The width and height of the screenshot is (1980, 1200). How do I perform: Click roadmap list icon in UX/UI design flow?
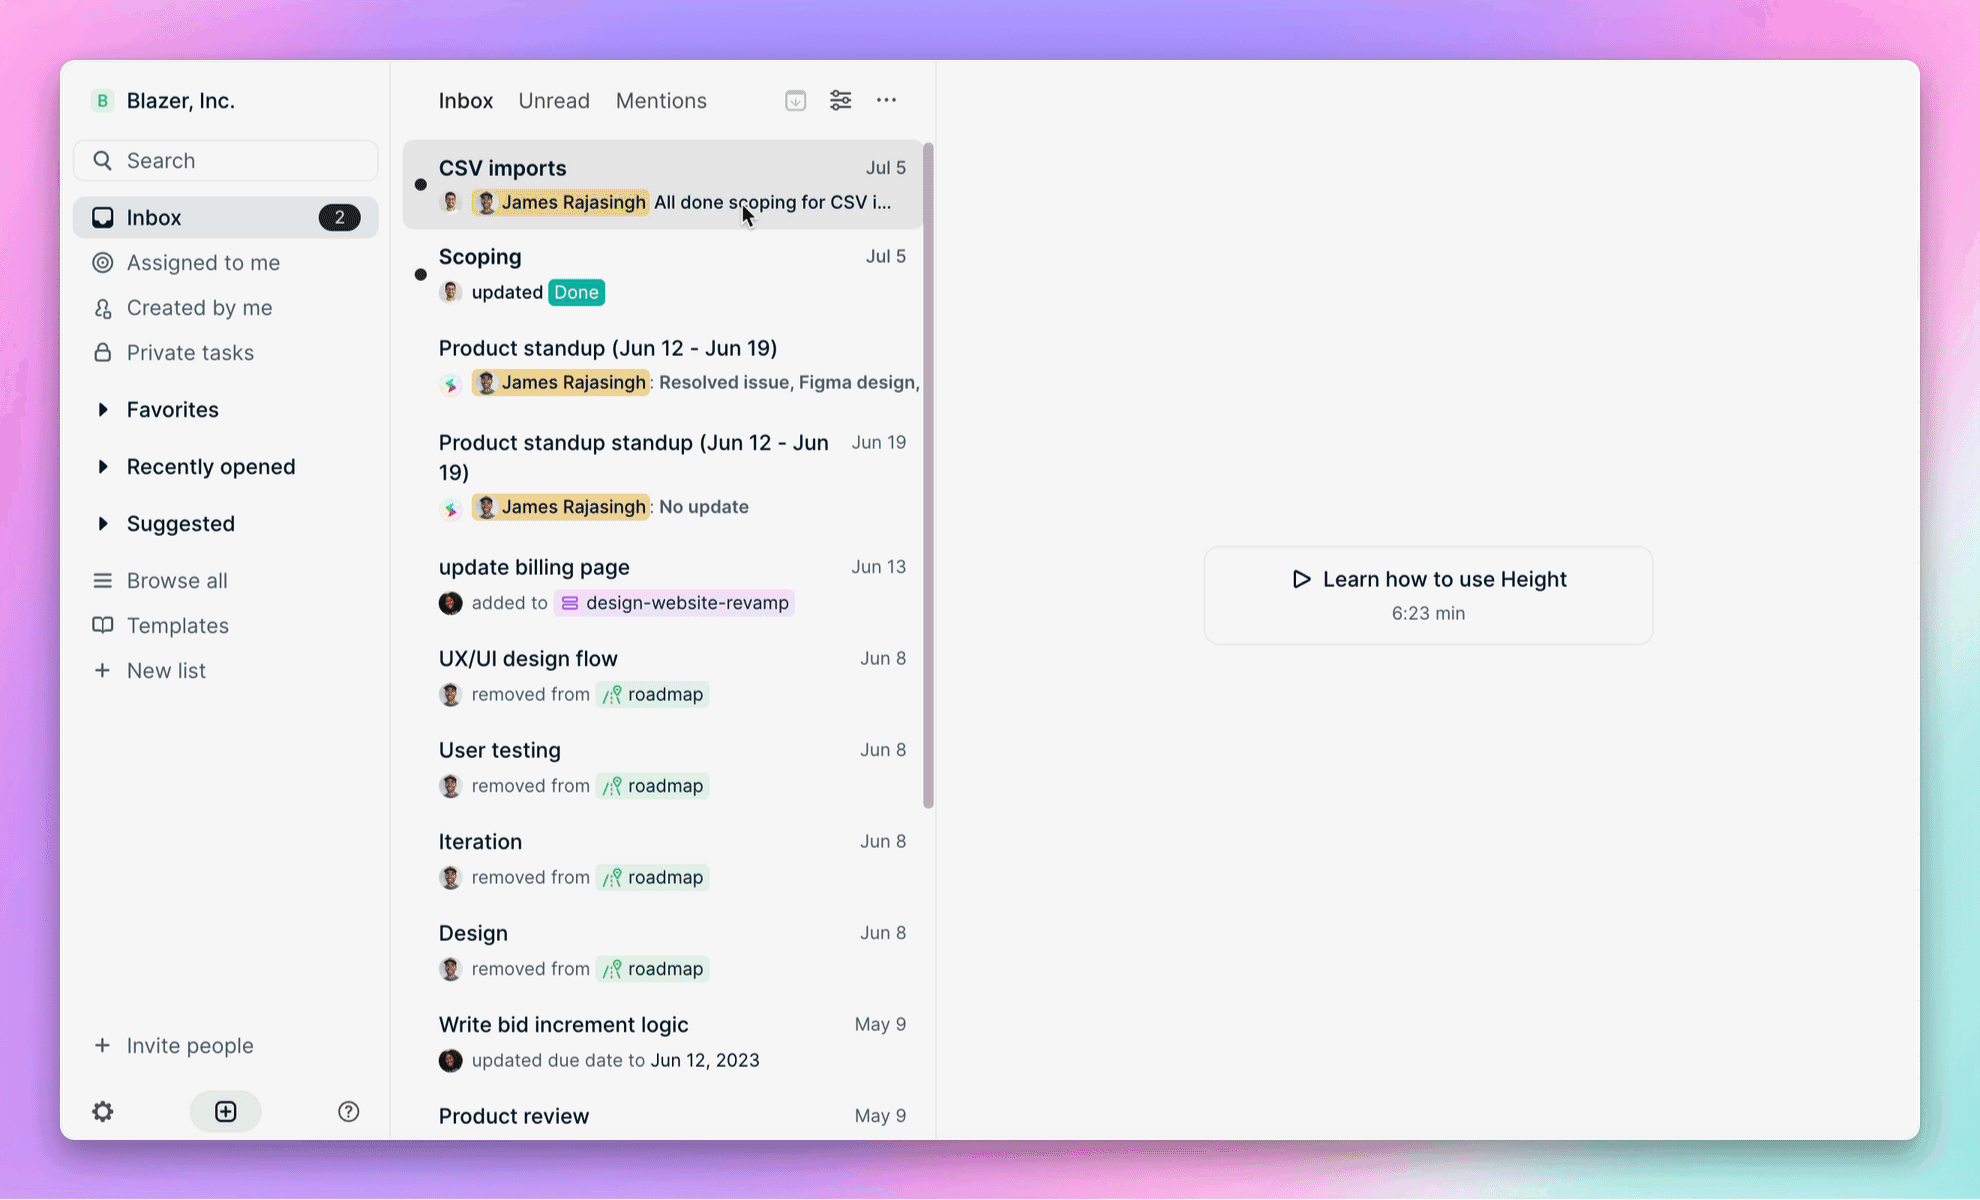tap(612, 694)
